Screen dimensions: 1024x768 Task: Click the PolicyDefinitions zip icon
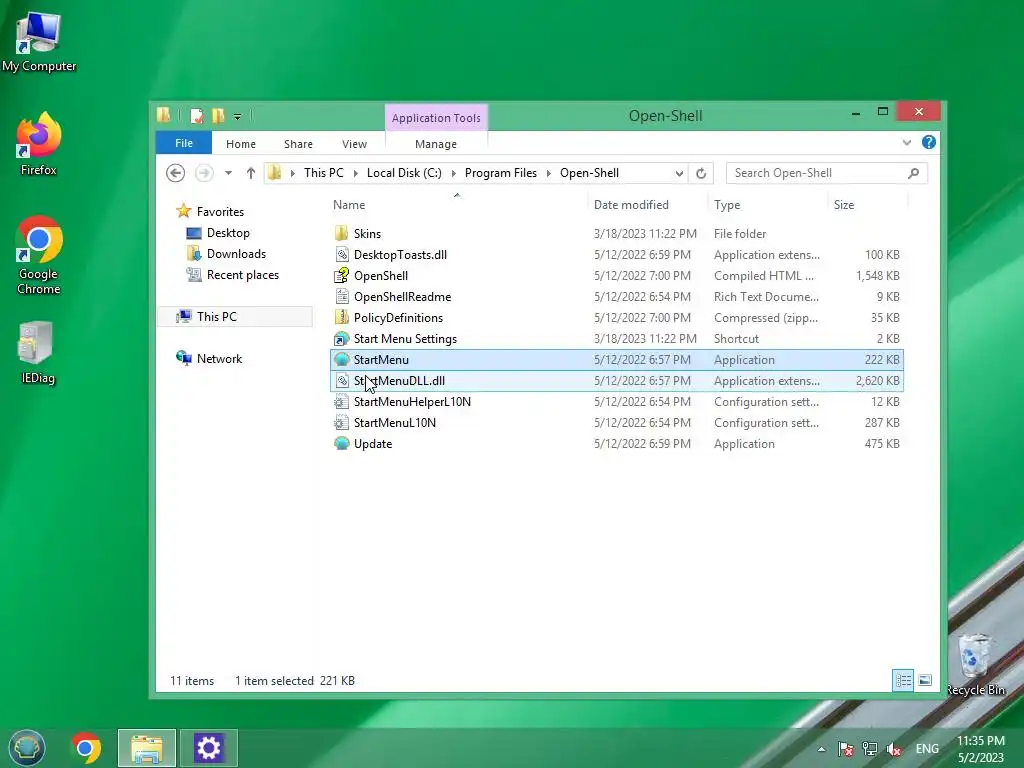point(342,317)
